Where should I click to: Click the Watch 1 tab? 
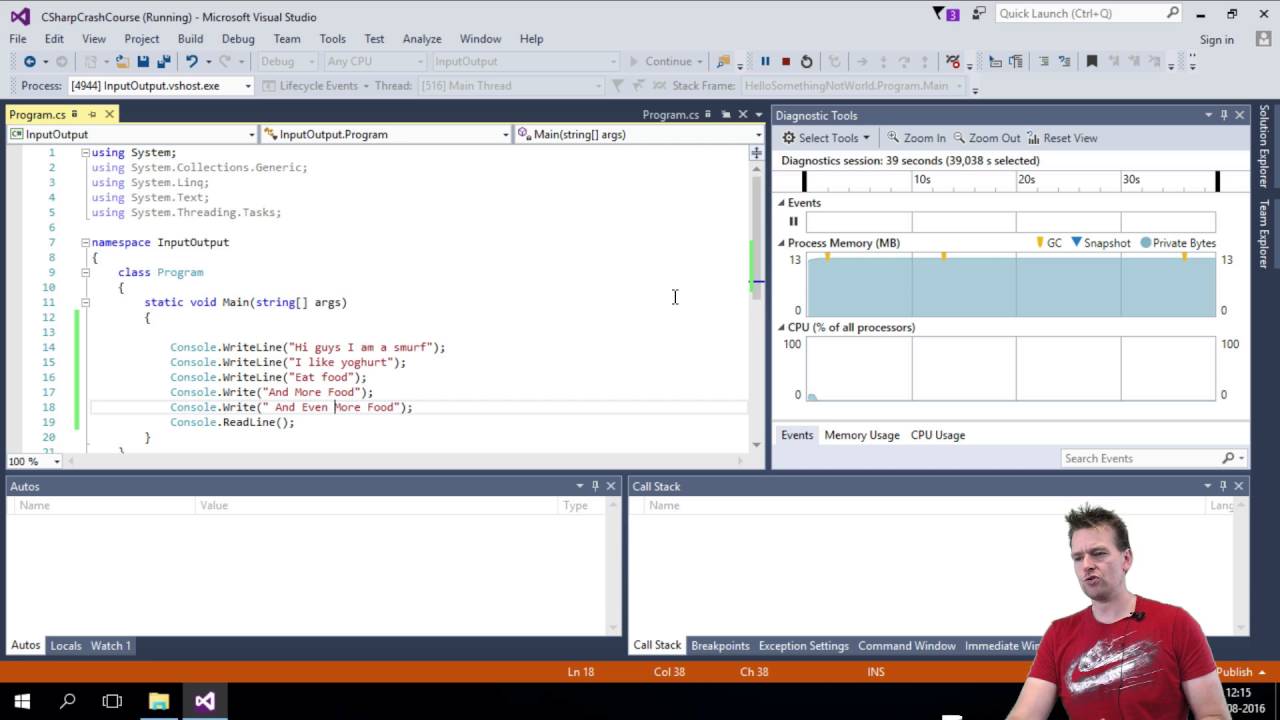tap(111, 646)
